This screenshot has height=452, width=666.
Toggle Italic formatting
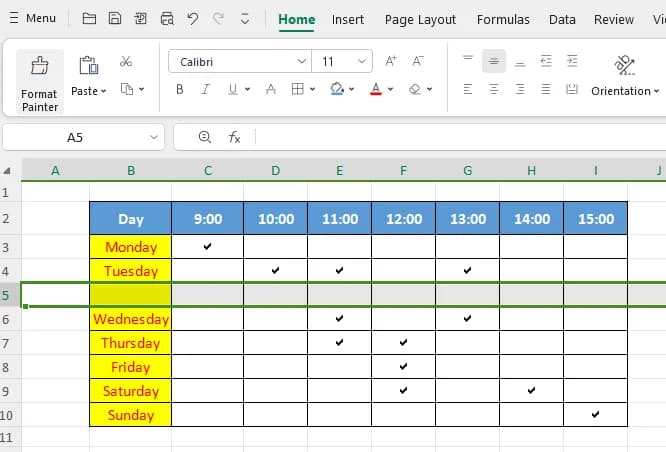[x=206, y=90]
